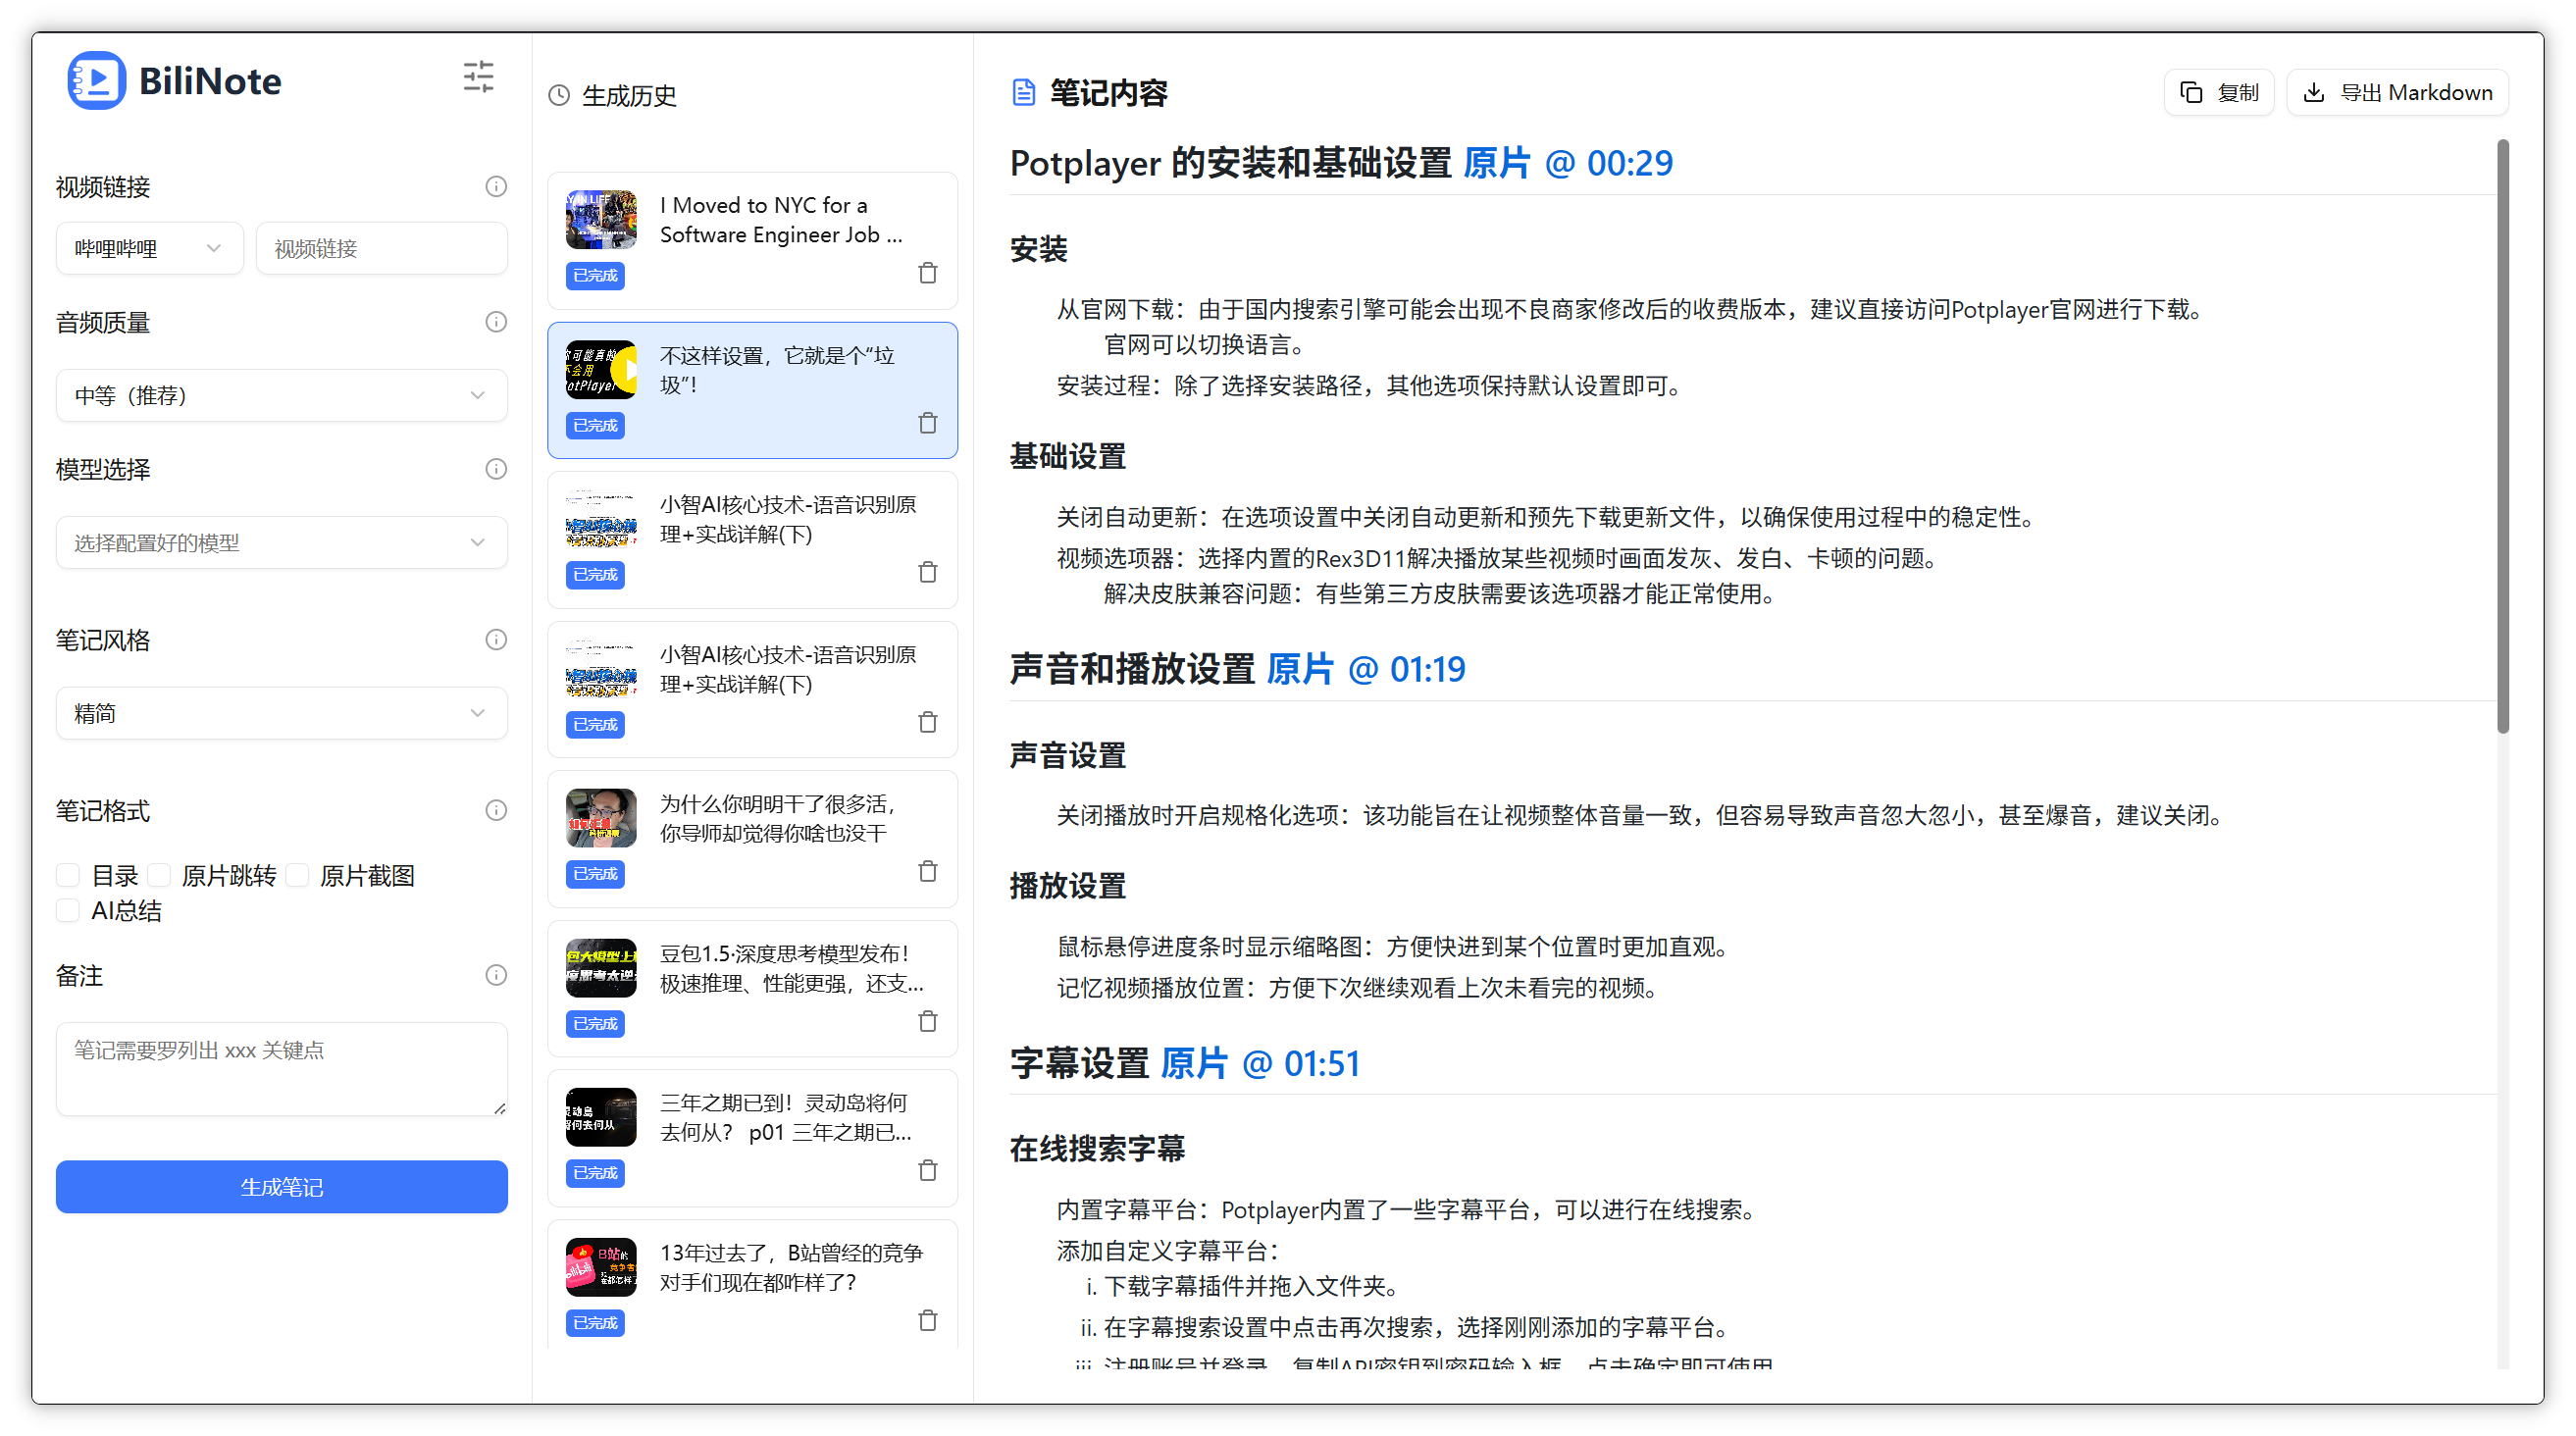Show info tooltip for 备注

click(496, 976)
